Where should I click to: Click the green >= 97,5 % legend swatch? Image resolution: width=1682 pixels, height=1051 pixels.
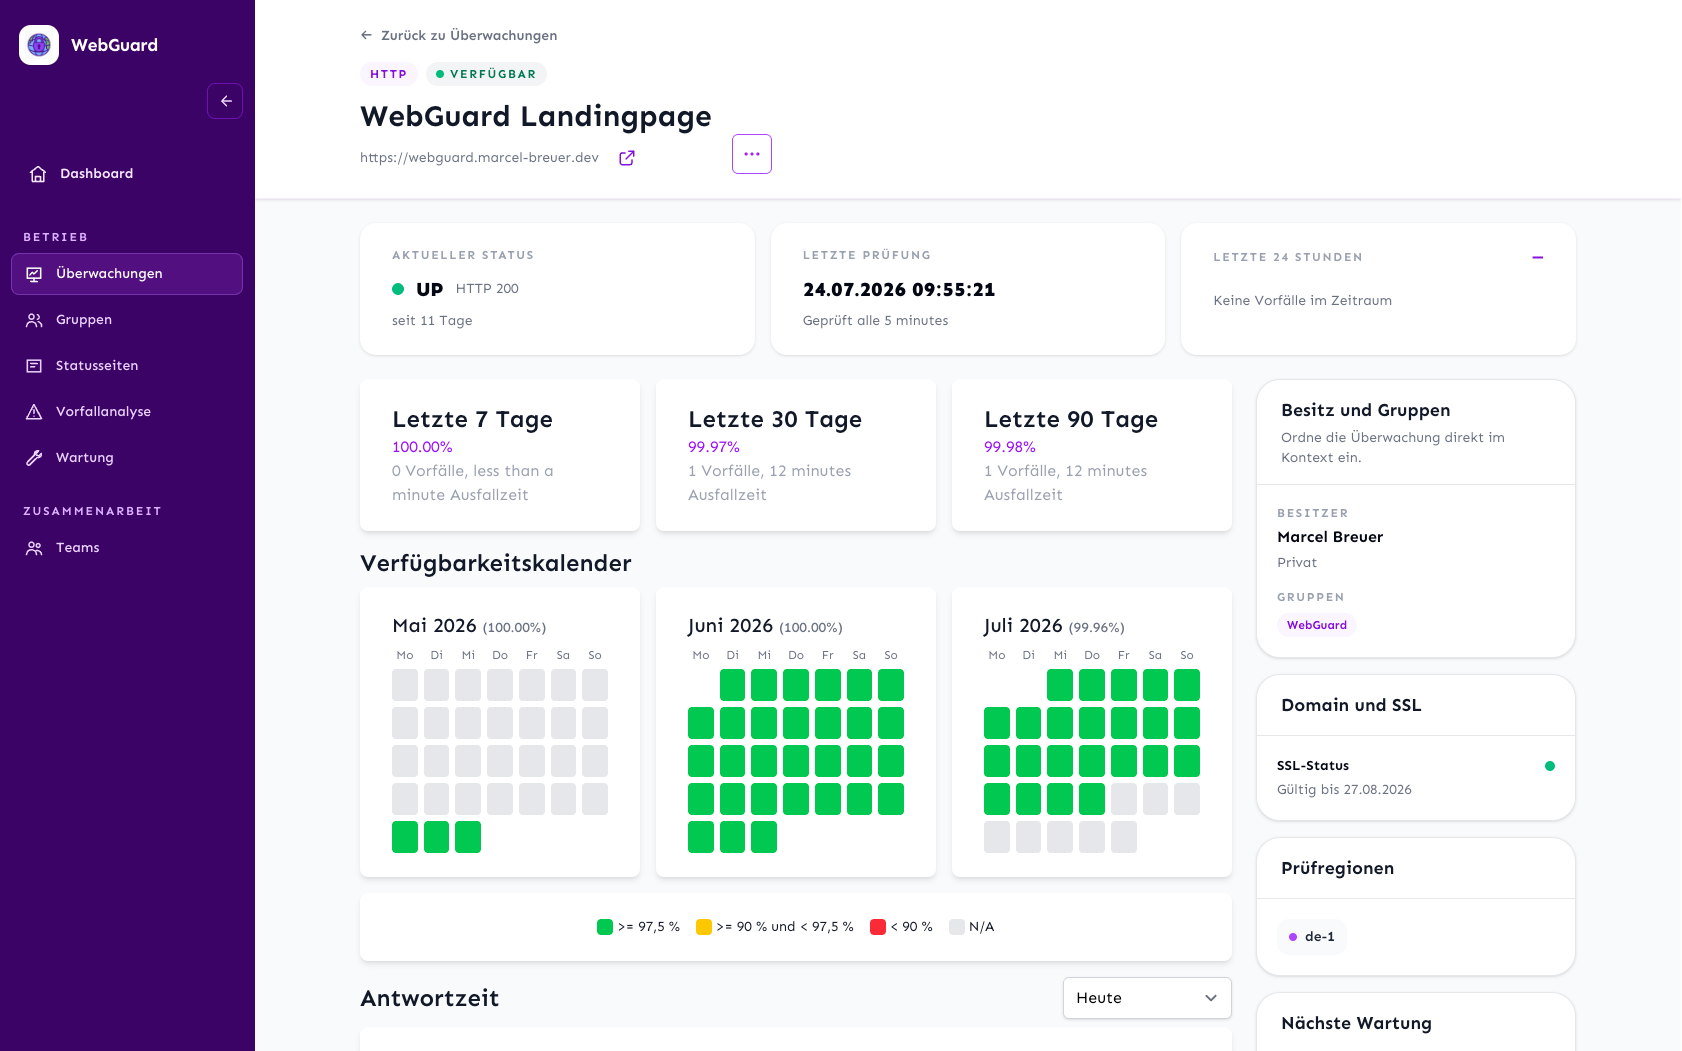(x=605, y=927)
